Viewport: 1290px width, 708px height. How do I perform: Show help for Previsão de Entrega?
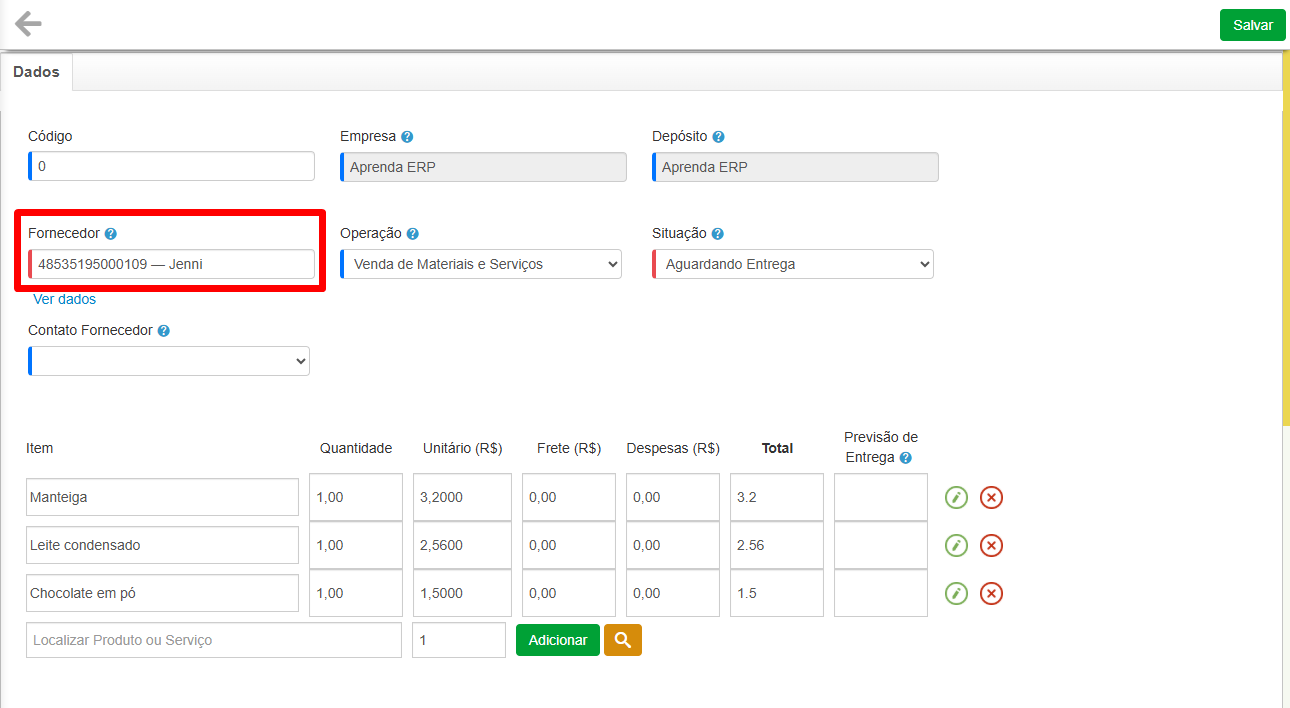(905, 458)
